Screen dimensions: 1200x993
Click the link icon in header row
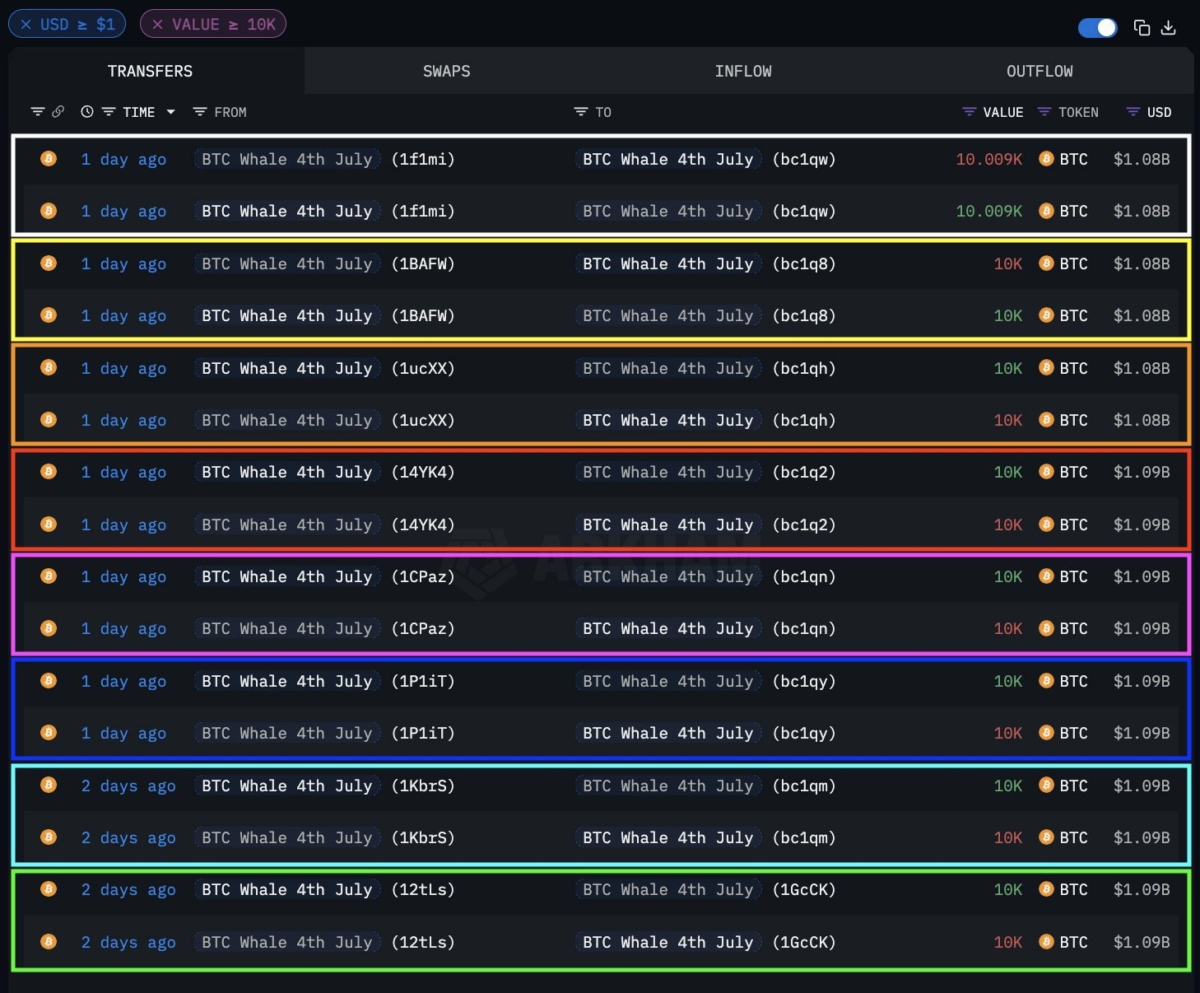(58, 112)
